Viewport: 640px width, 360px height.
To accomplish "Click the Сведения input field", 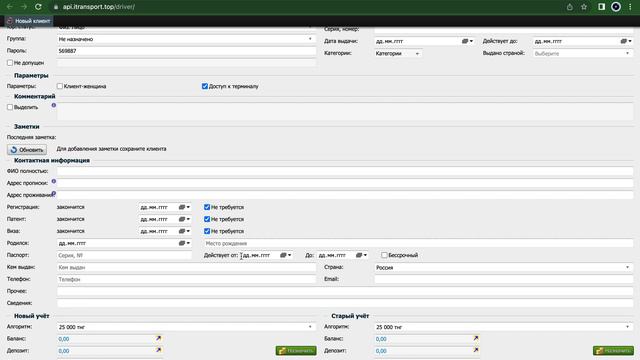I will coord(345,303).
